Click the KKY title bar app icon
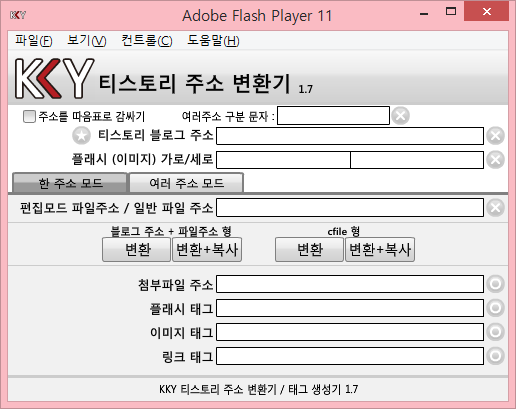This screenshot has width=516, height=409. [18, 15]
